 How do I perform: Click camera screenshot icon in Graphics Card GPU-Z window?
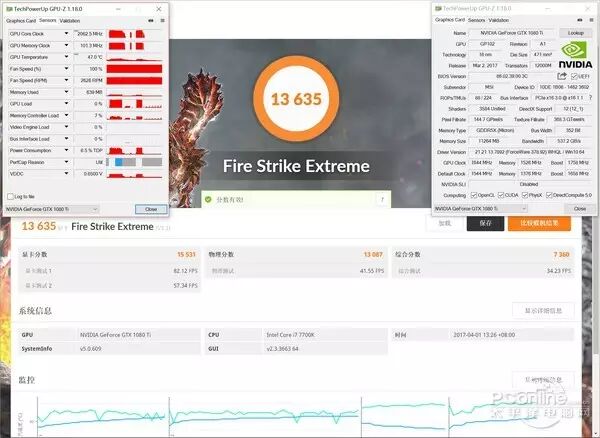tap(580, 20)
